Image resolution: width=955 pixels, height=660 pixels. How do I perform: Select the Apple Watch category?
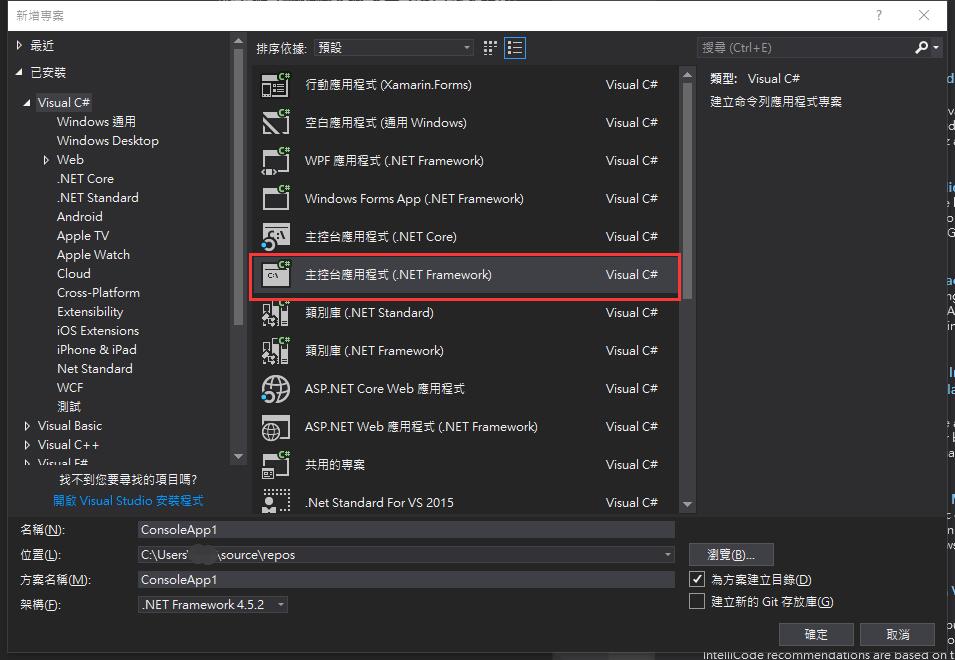(x=93, y=255)
